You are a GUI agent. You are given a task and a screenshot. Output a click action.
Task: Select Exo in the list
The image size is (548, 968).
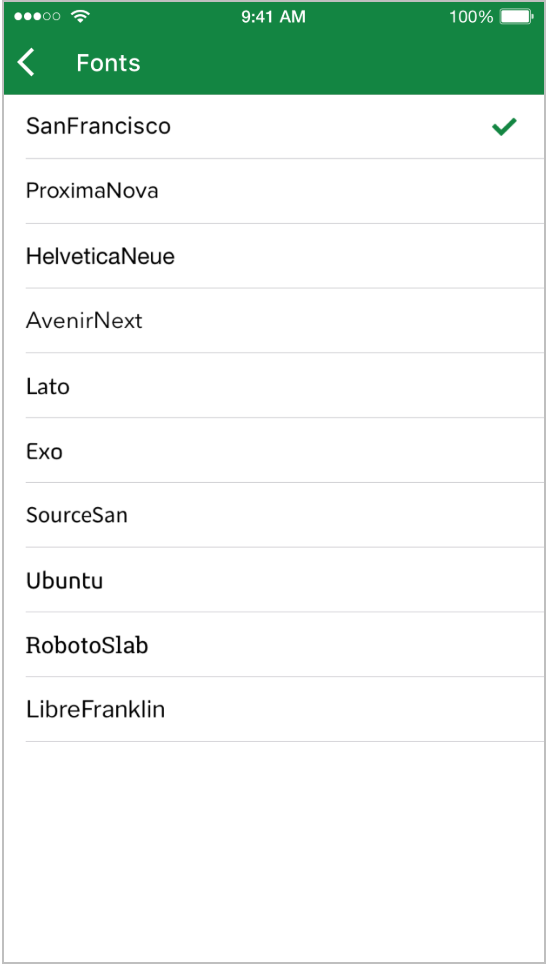pos(274,450)
